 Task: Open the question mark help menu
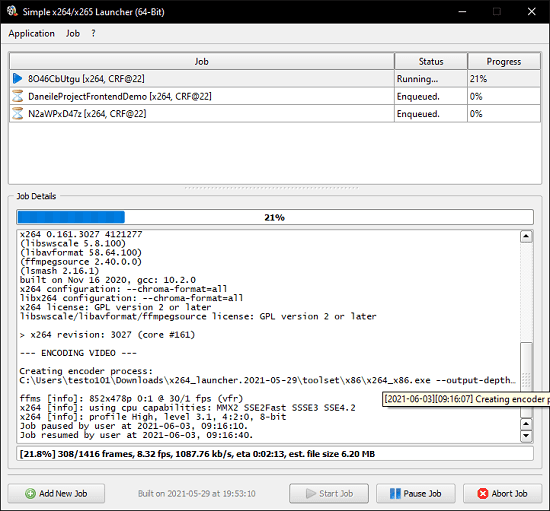(x=93, y=34)
